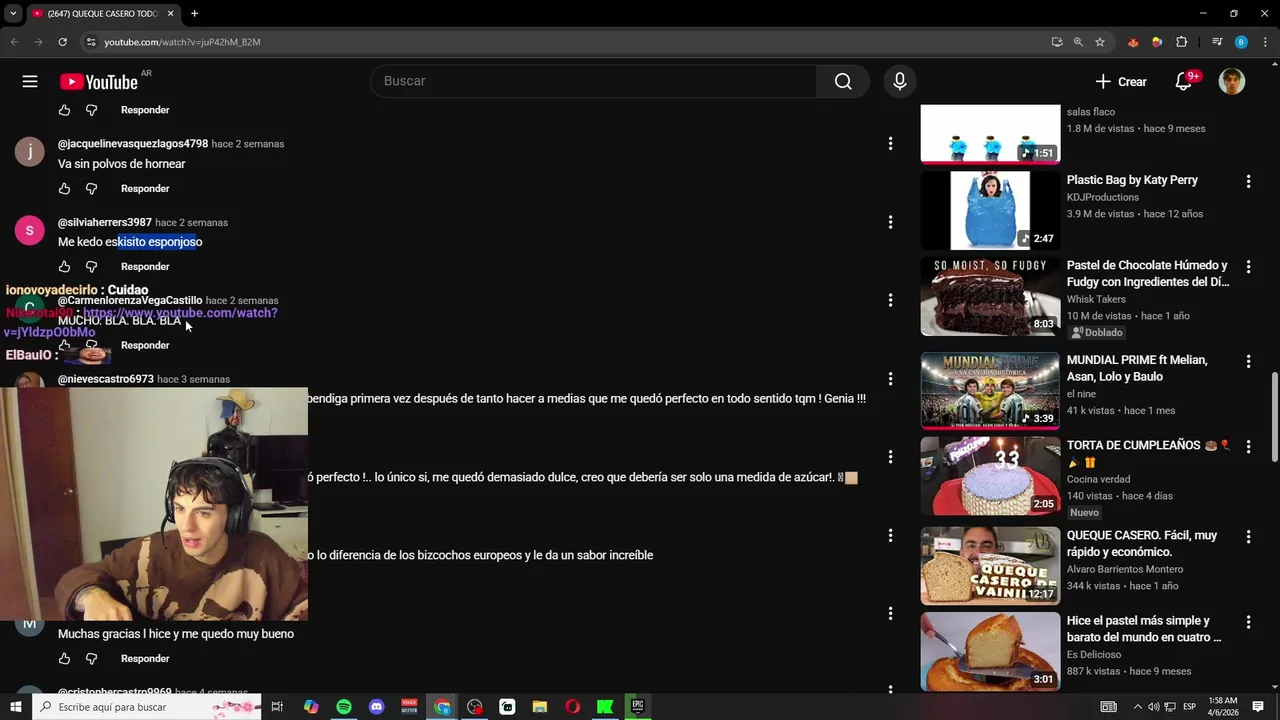This screenshot has height=720, width=1280.
Task: Like silviaherrers3987's comment
Action: pos(64,267)
